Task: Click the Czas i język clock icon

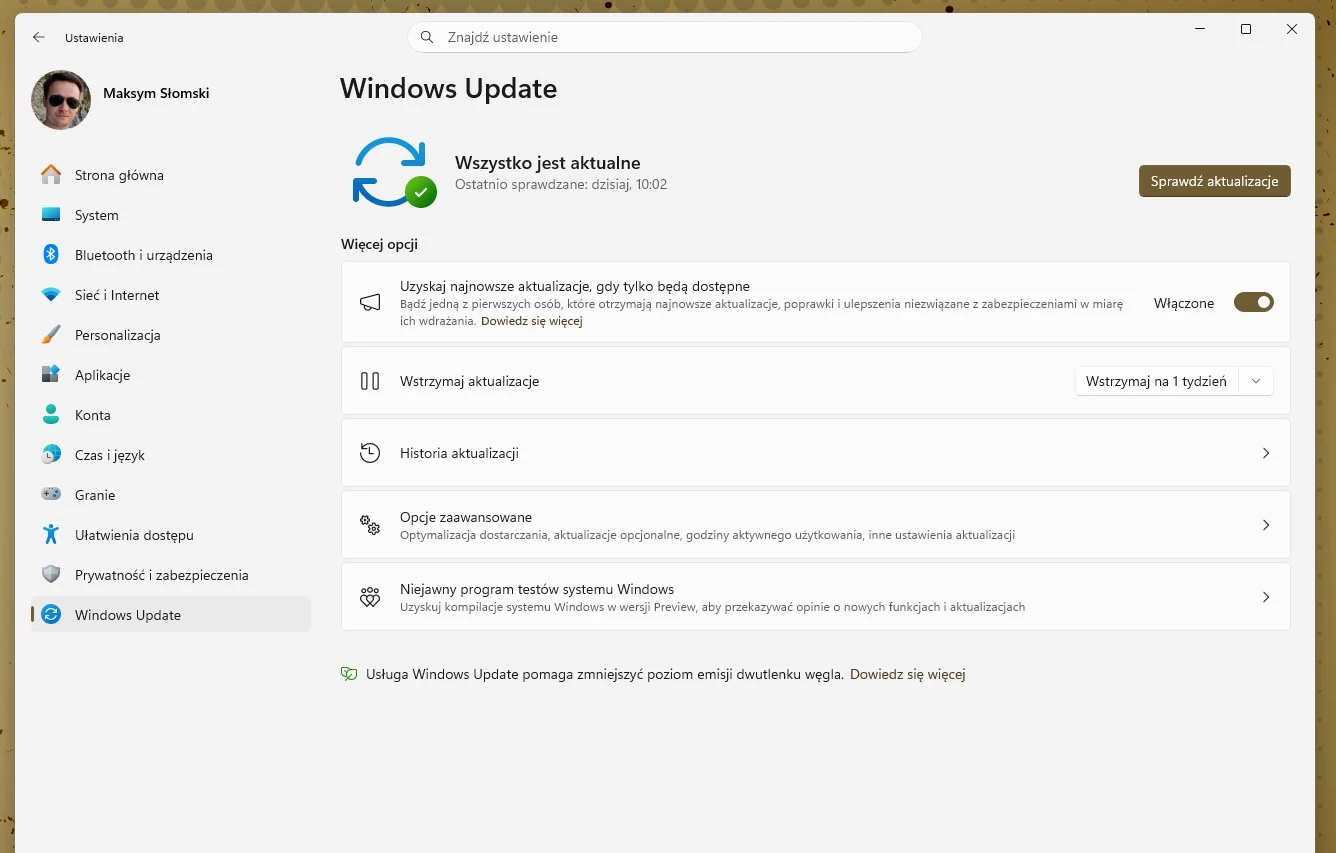Action: coord(51,455)
